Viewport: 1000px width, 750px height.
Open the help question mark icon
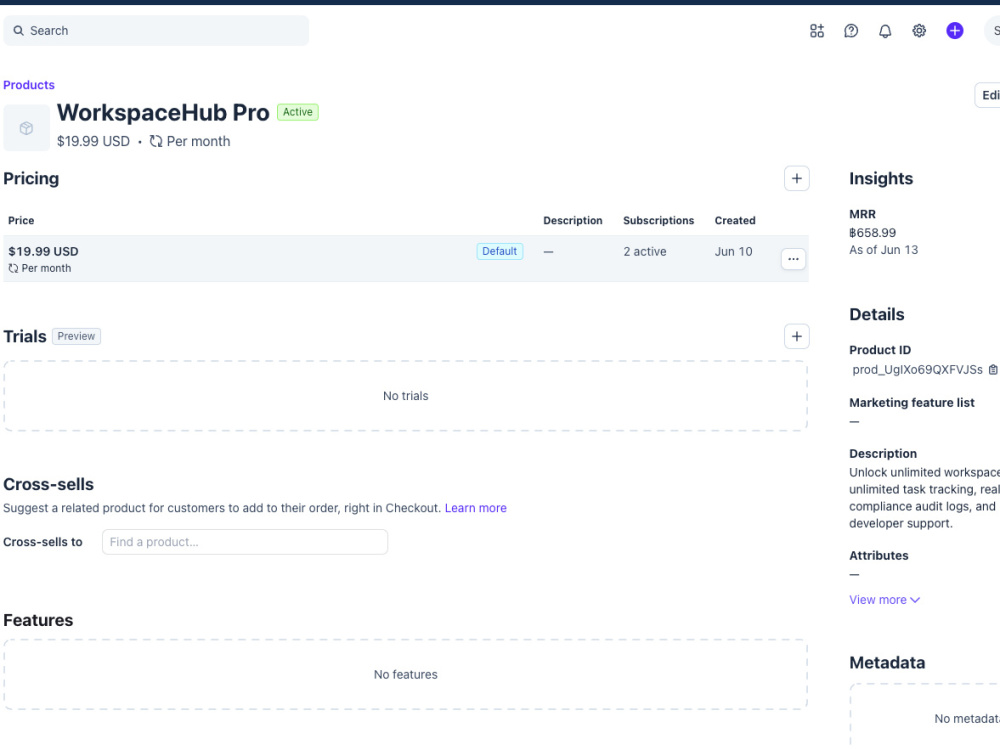click(851, 31)
